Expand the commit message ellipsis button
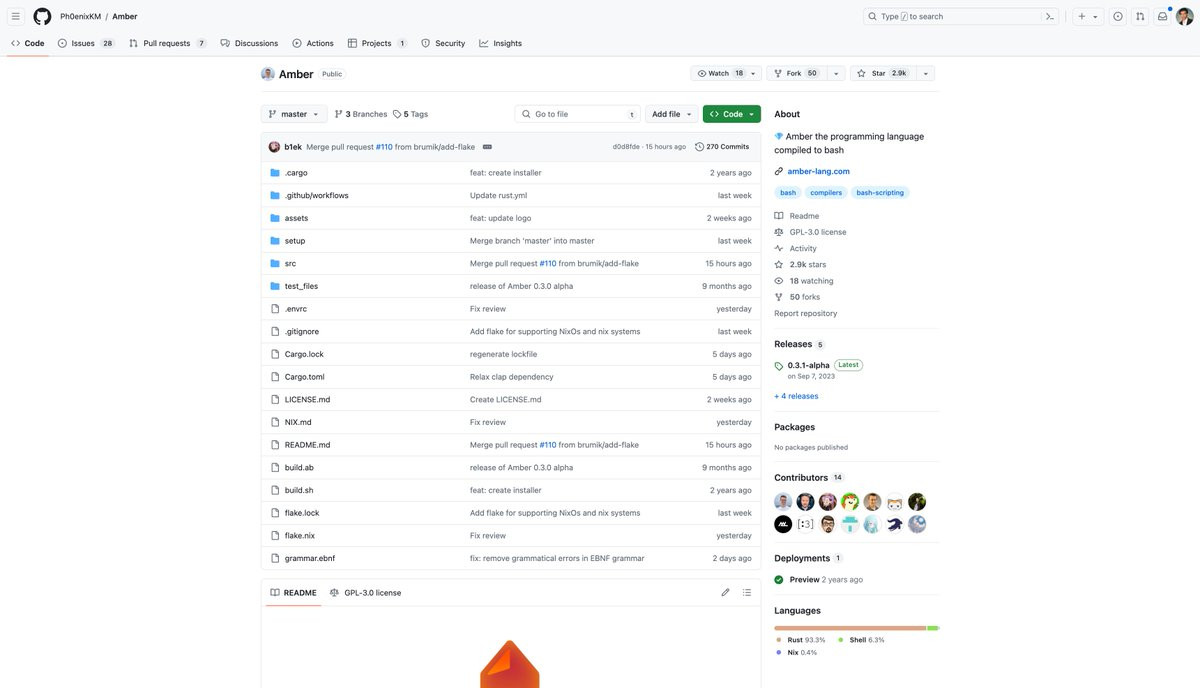Screen dimensions: 1200x688 coord(487,147)
